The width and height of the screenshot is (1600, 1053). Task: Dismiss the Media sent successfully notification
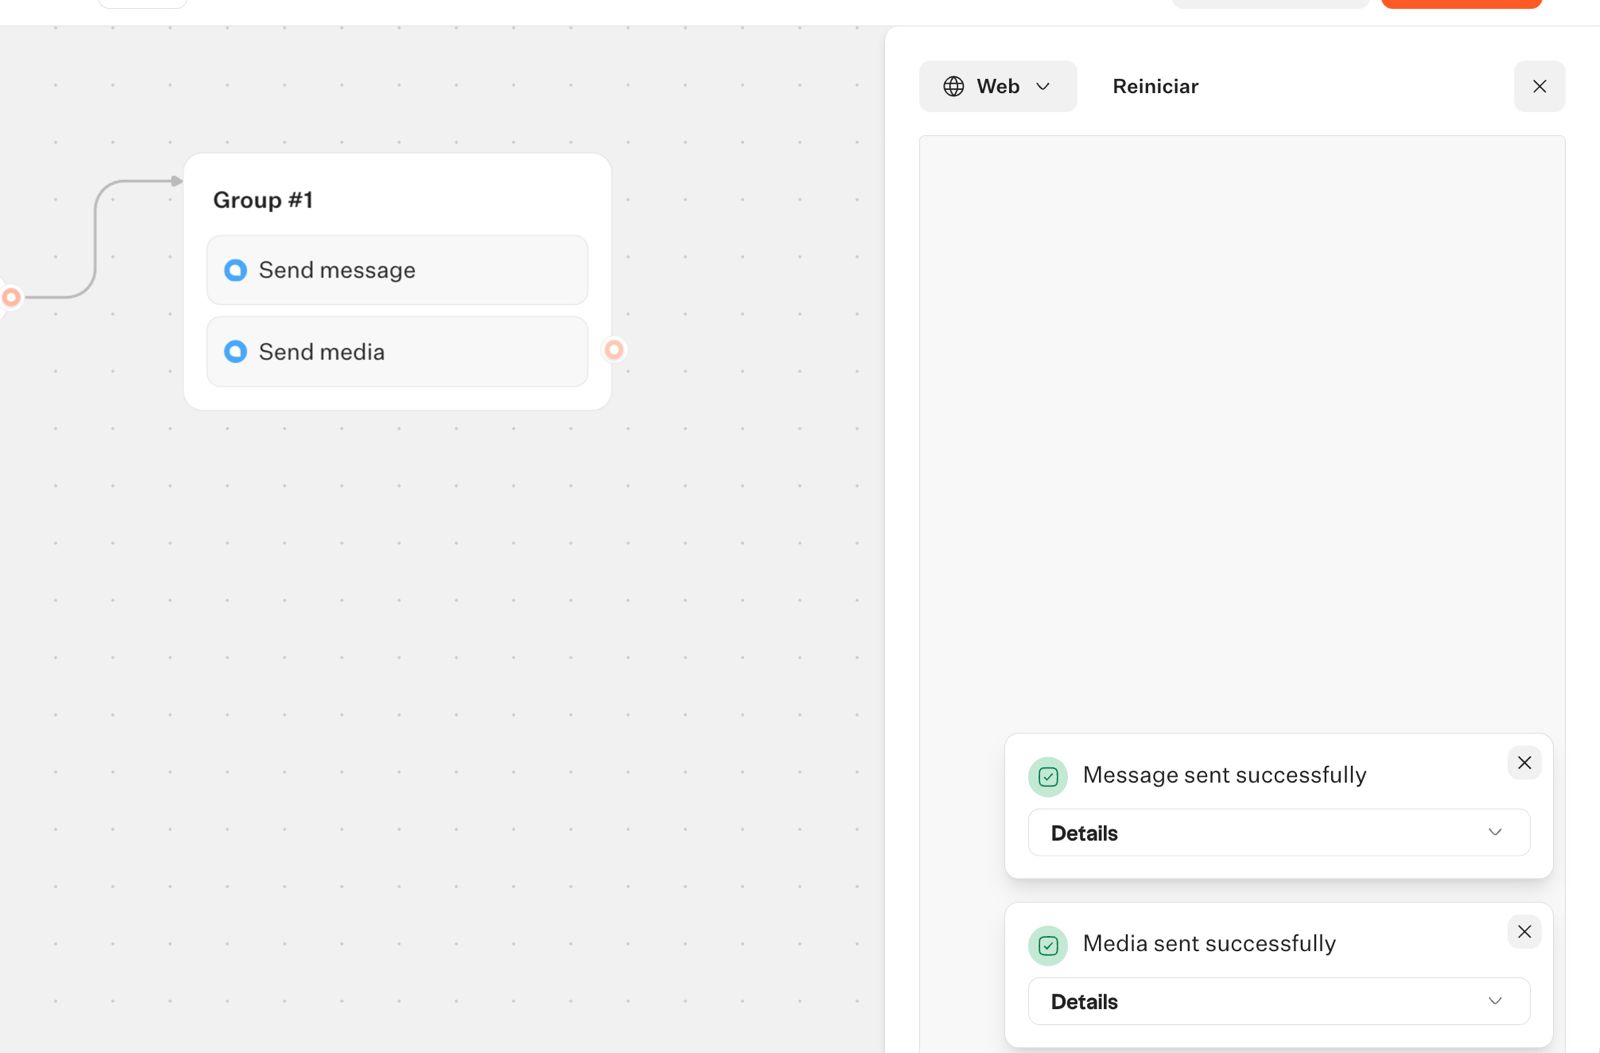[1524, 932]
